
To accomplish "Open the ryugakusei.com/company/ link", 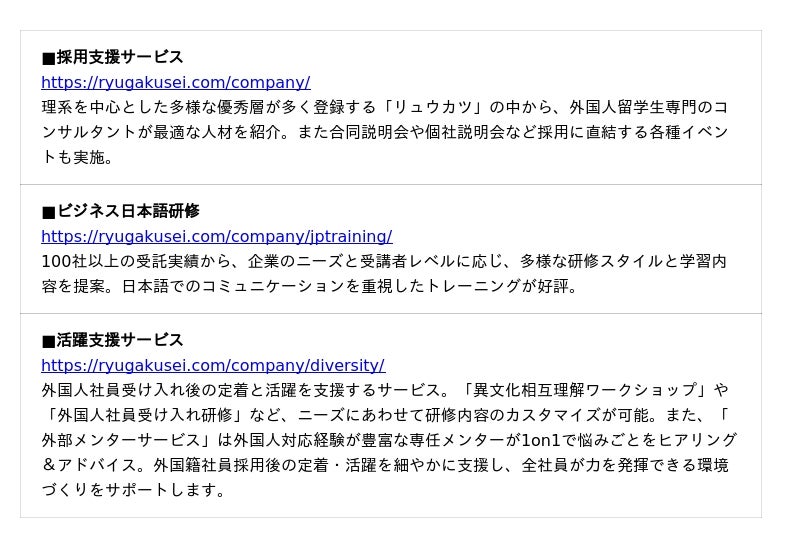I will tap(175, 82).
